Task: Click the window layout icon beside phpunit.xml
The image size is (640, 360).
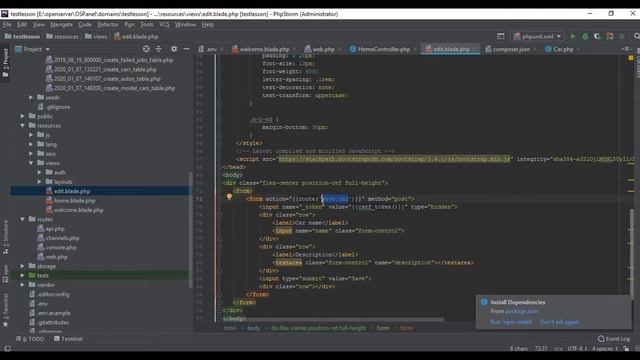Action: coord(500,36)
